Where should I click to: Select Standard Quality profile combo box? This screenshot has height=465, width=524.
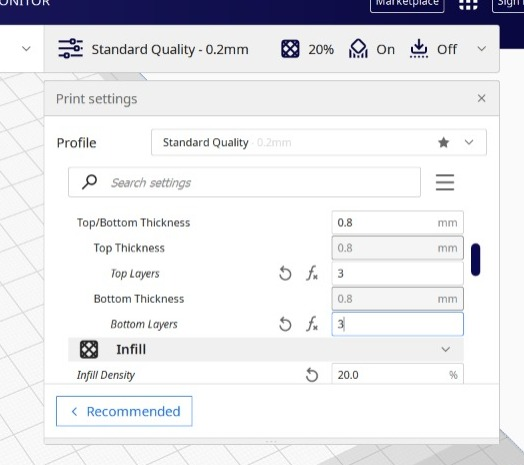click(x=319, y=142)
